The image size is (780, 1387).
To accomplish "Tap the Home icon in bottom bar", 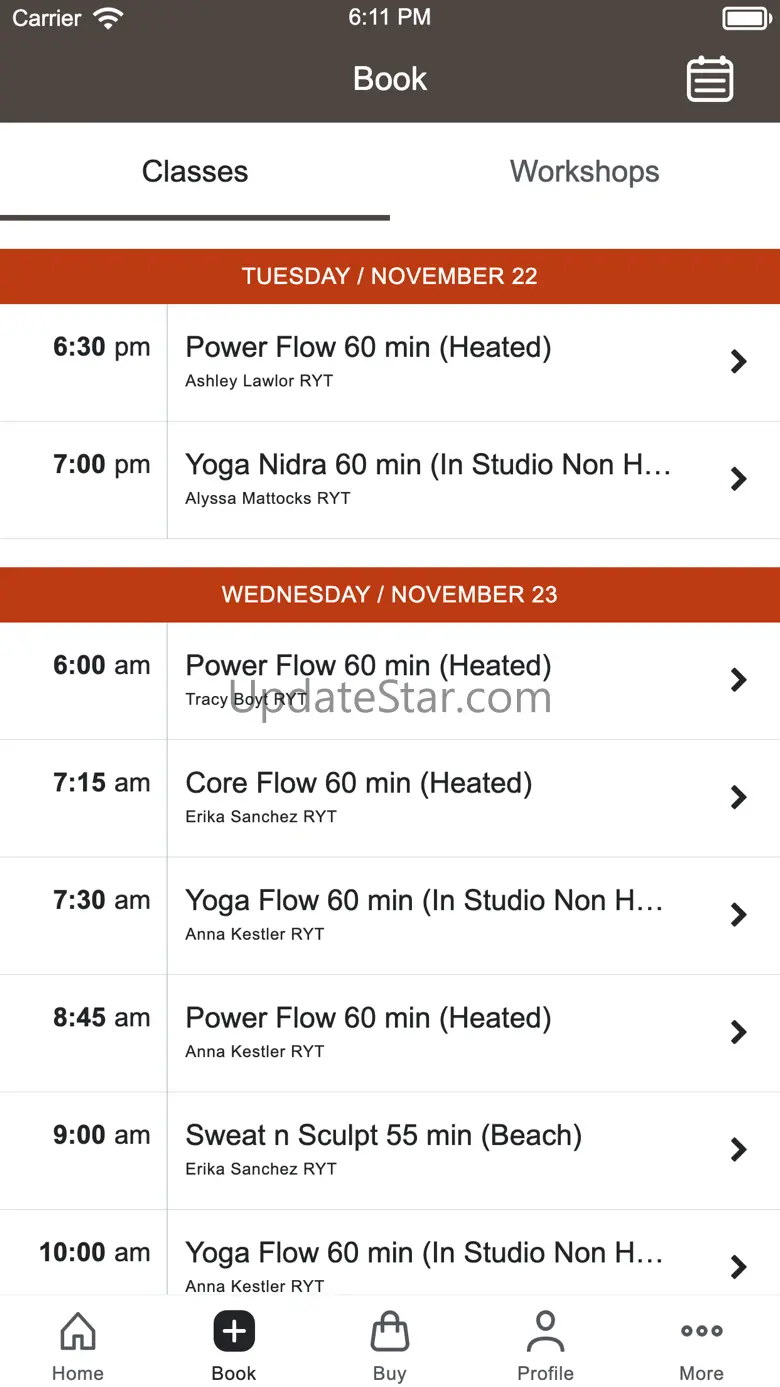I will [78, 1332].
